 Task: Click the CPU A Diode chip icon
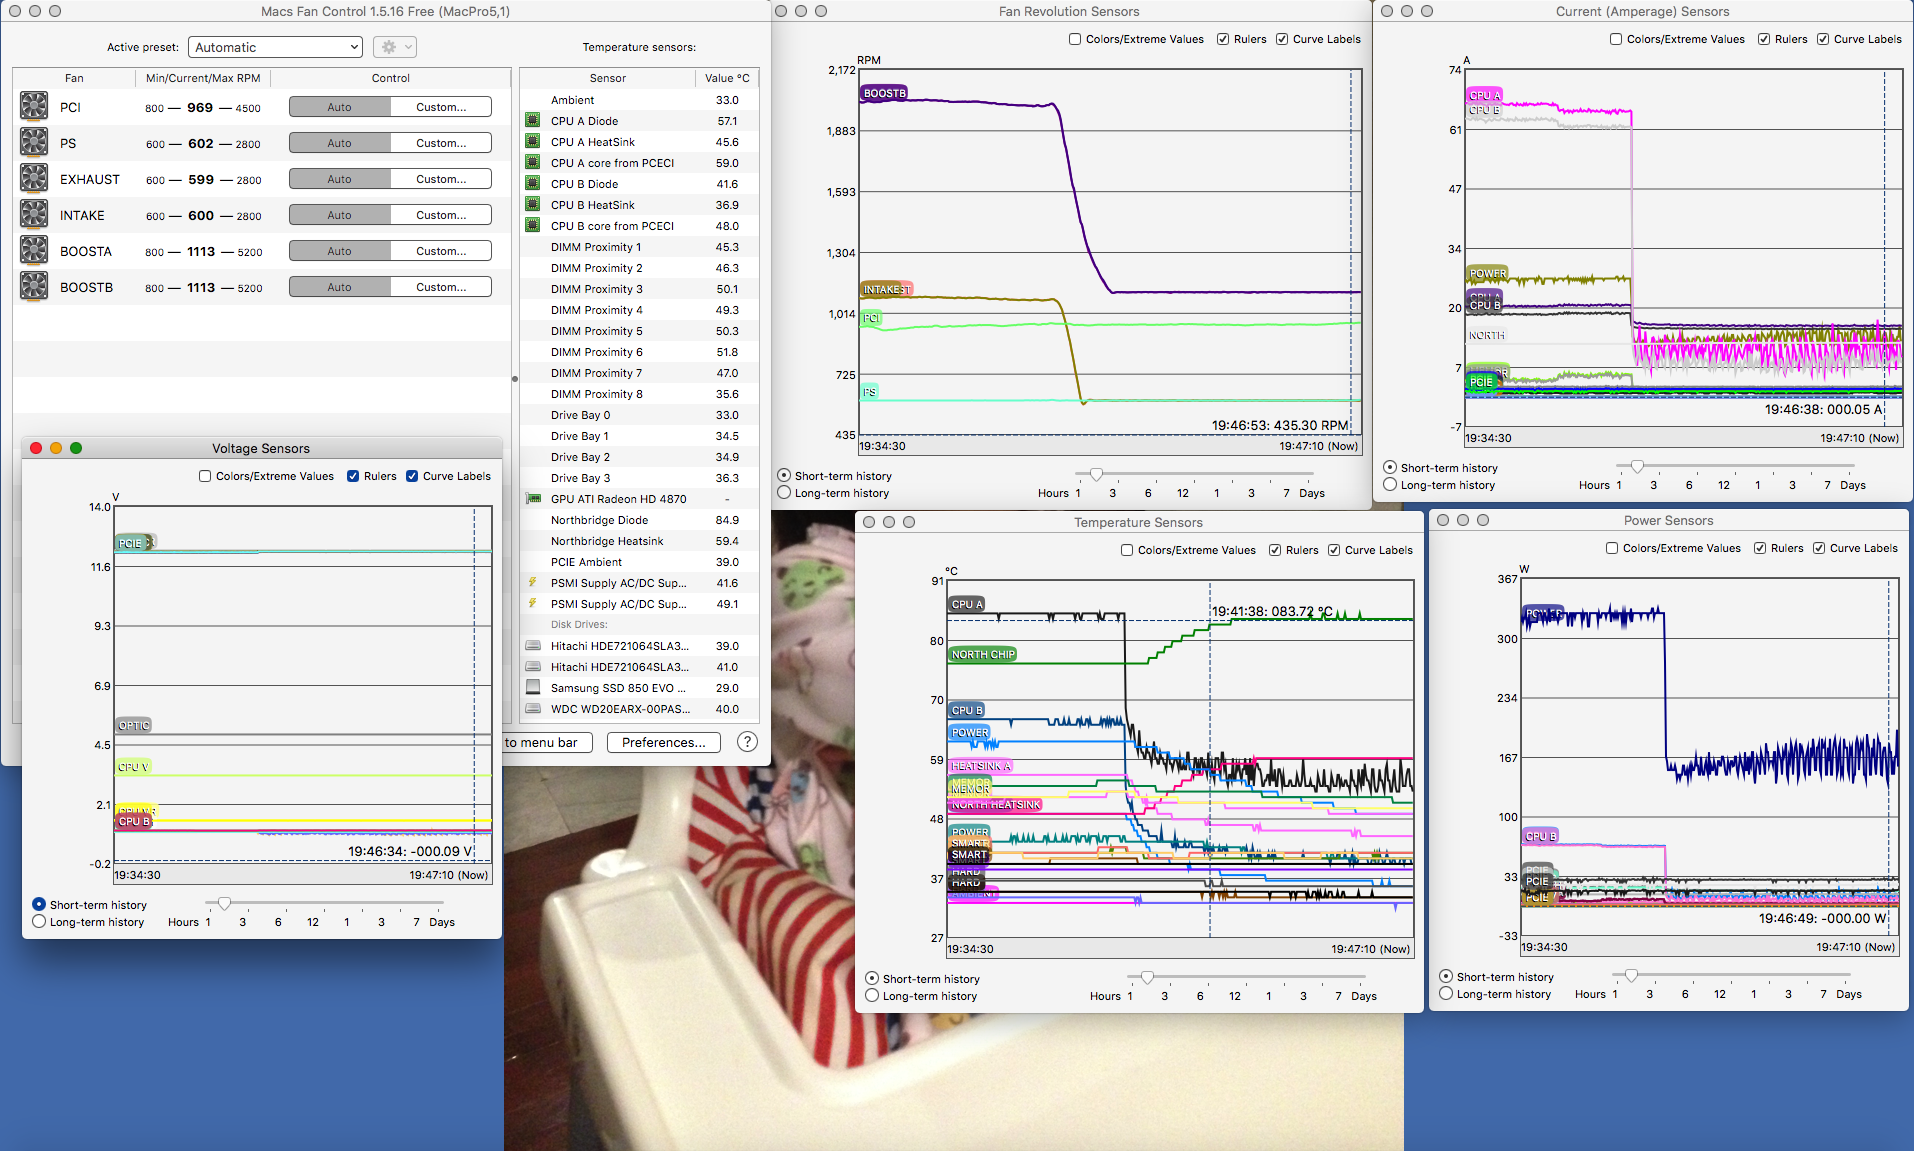tap(533, 121)
